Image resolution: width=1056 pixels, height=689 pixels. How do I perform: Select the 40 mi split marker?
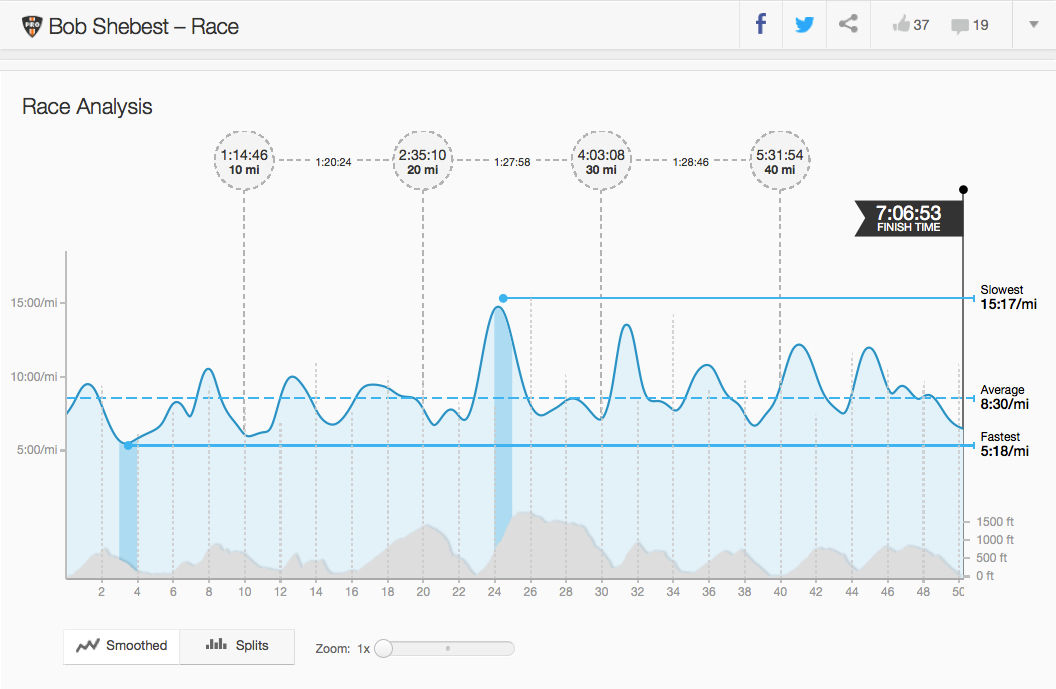[779, 160]
